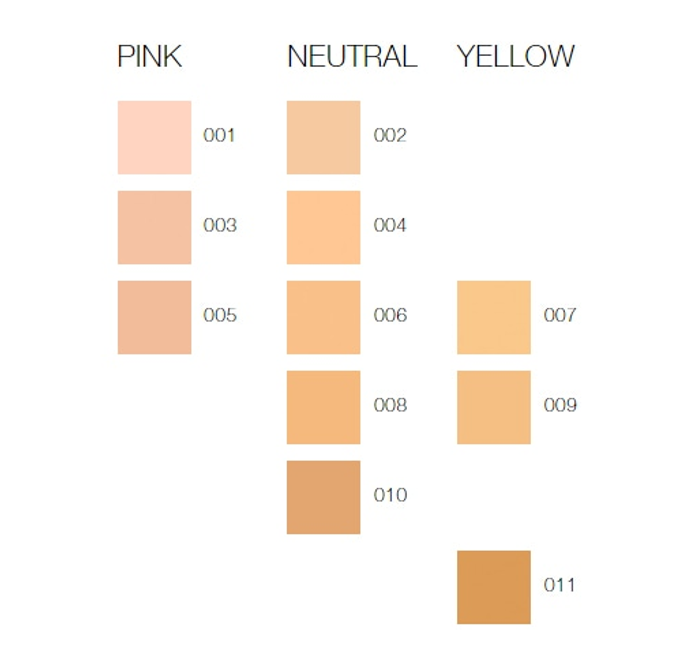Screen dimensions: 698x665
Task: Select the pink 001 shade swatch
Action: (x=154, y=137)
